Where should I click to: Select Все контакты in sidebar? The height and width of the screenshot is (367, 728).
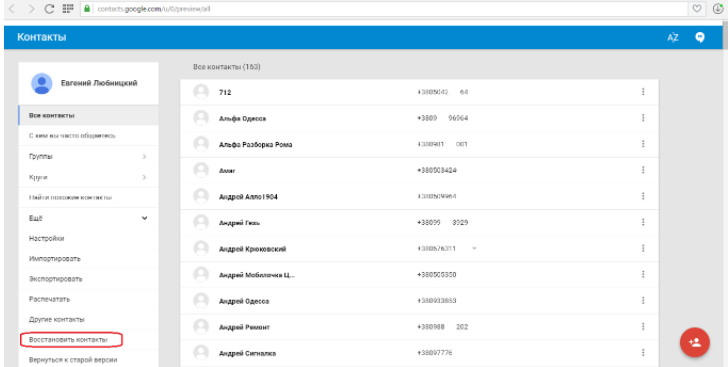pyautogui.click(x=88, y=115)
